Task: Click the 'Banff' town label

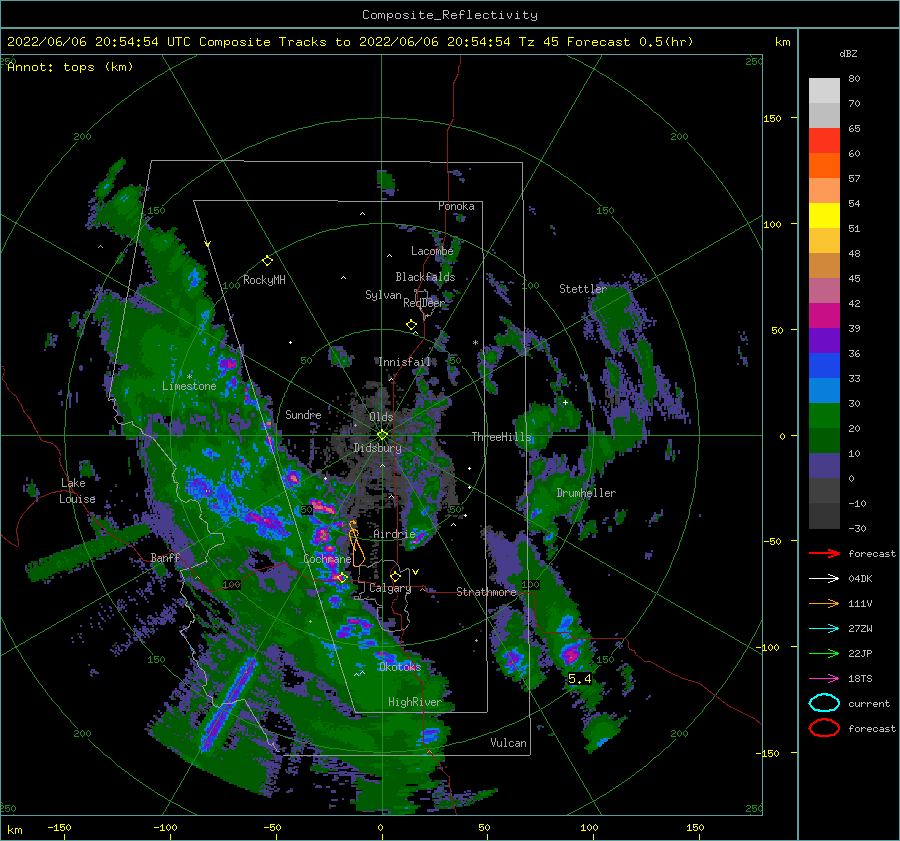Action: coord(165,557)
